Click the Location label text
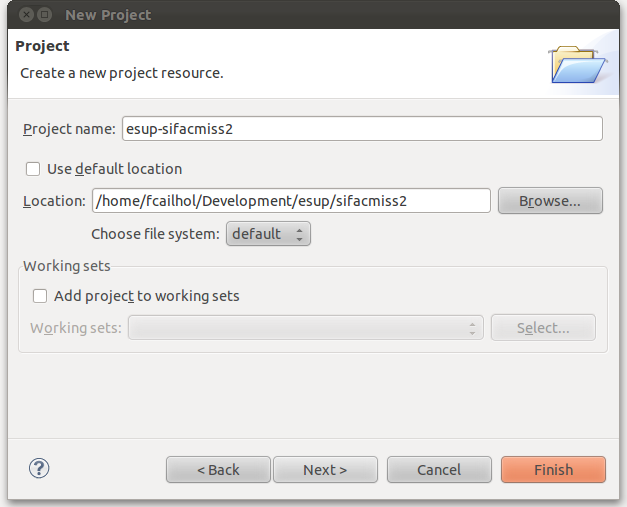 [x=54, y=201]
